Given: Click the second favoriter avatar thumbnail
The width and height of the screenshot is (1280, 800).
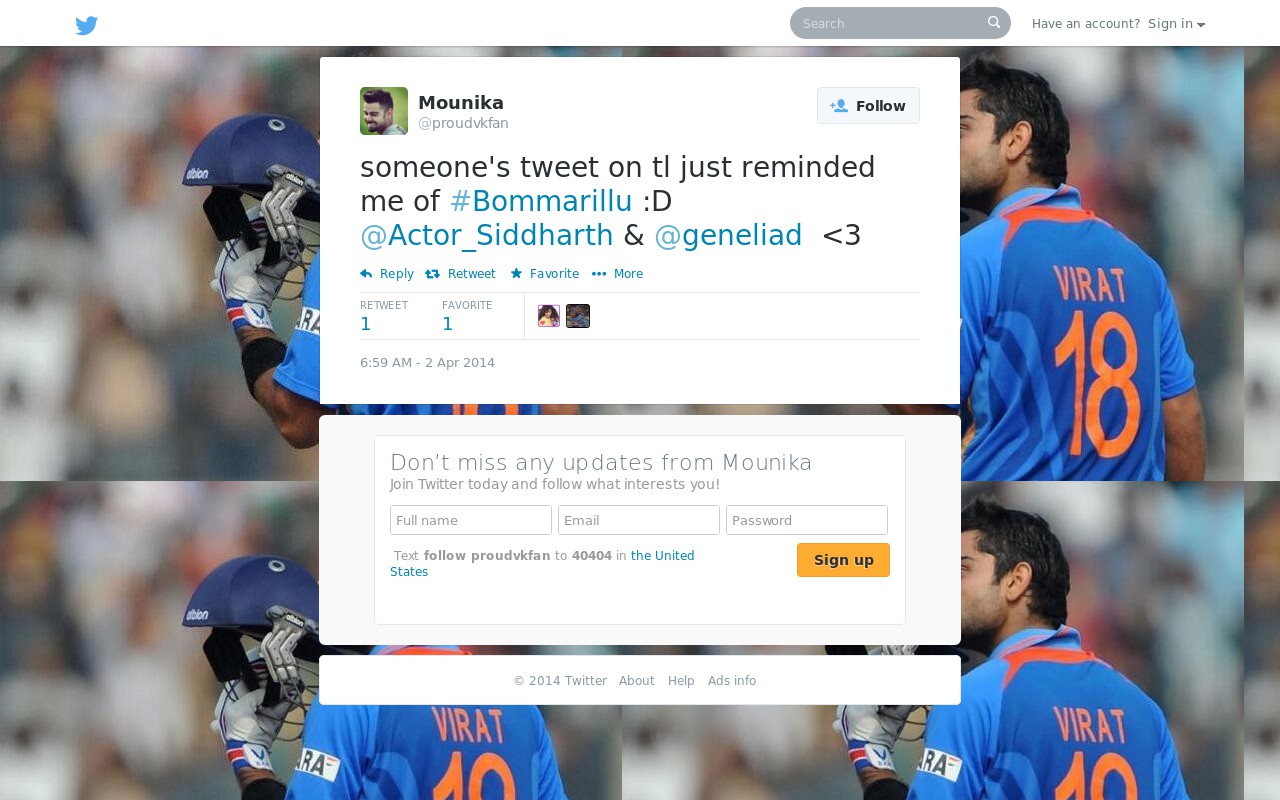Looking at the screenshot, I should coord(578,316).
